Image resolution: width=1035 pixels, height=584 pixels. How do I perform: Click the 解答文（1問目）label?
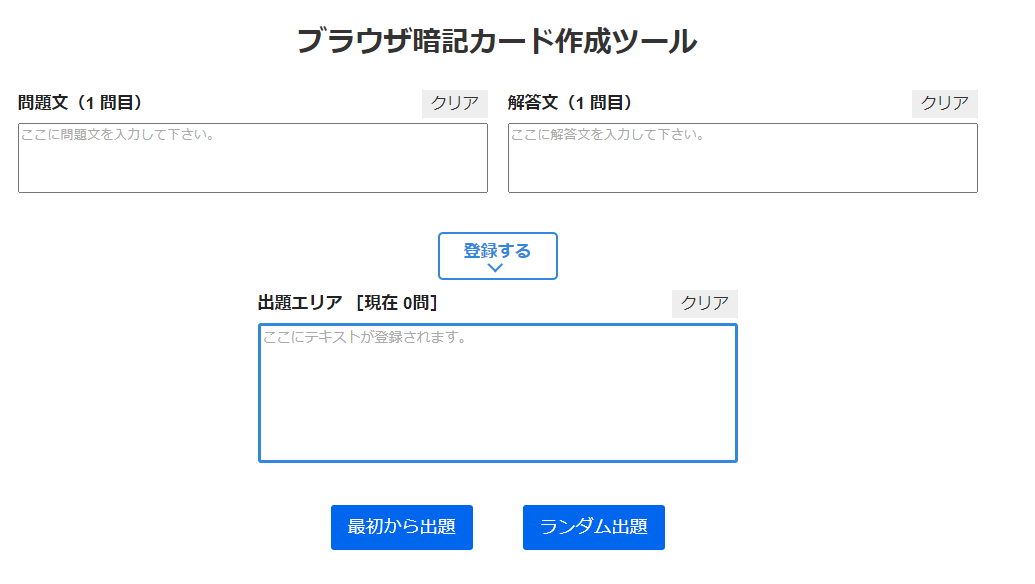tap(571, 100)
